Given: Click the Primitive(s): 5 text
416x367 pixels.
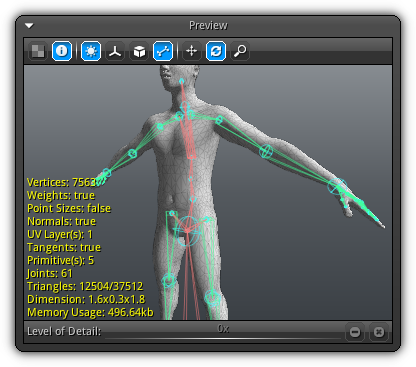Looking at the screenshot, I should coord(61,260).
